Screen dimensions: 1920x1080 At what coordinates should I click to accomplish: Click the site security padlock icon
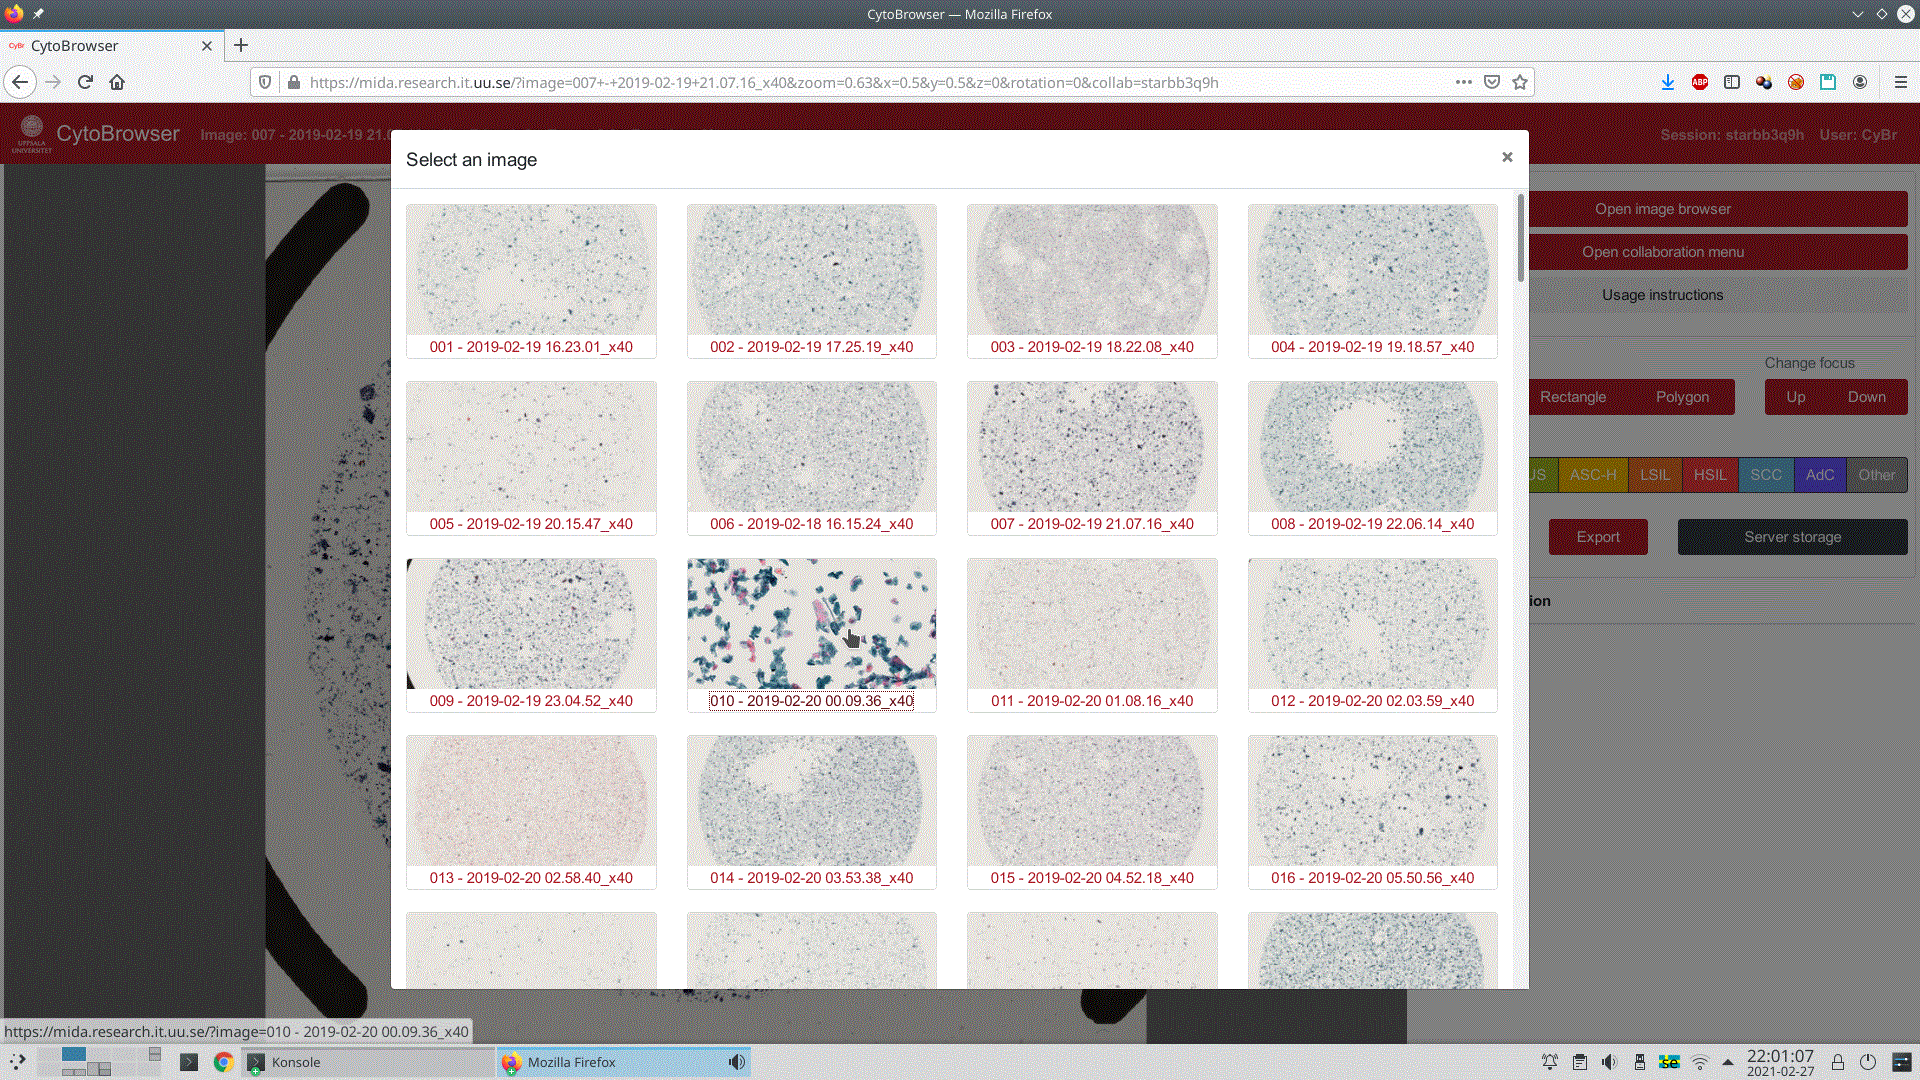(x=294, y=82)
